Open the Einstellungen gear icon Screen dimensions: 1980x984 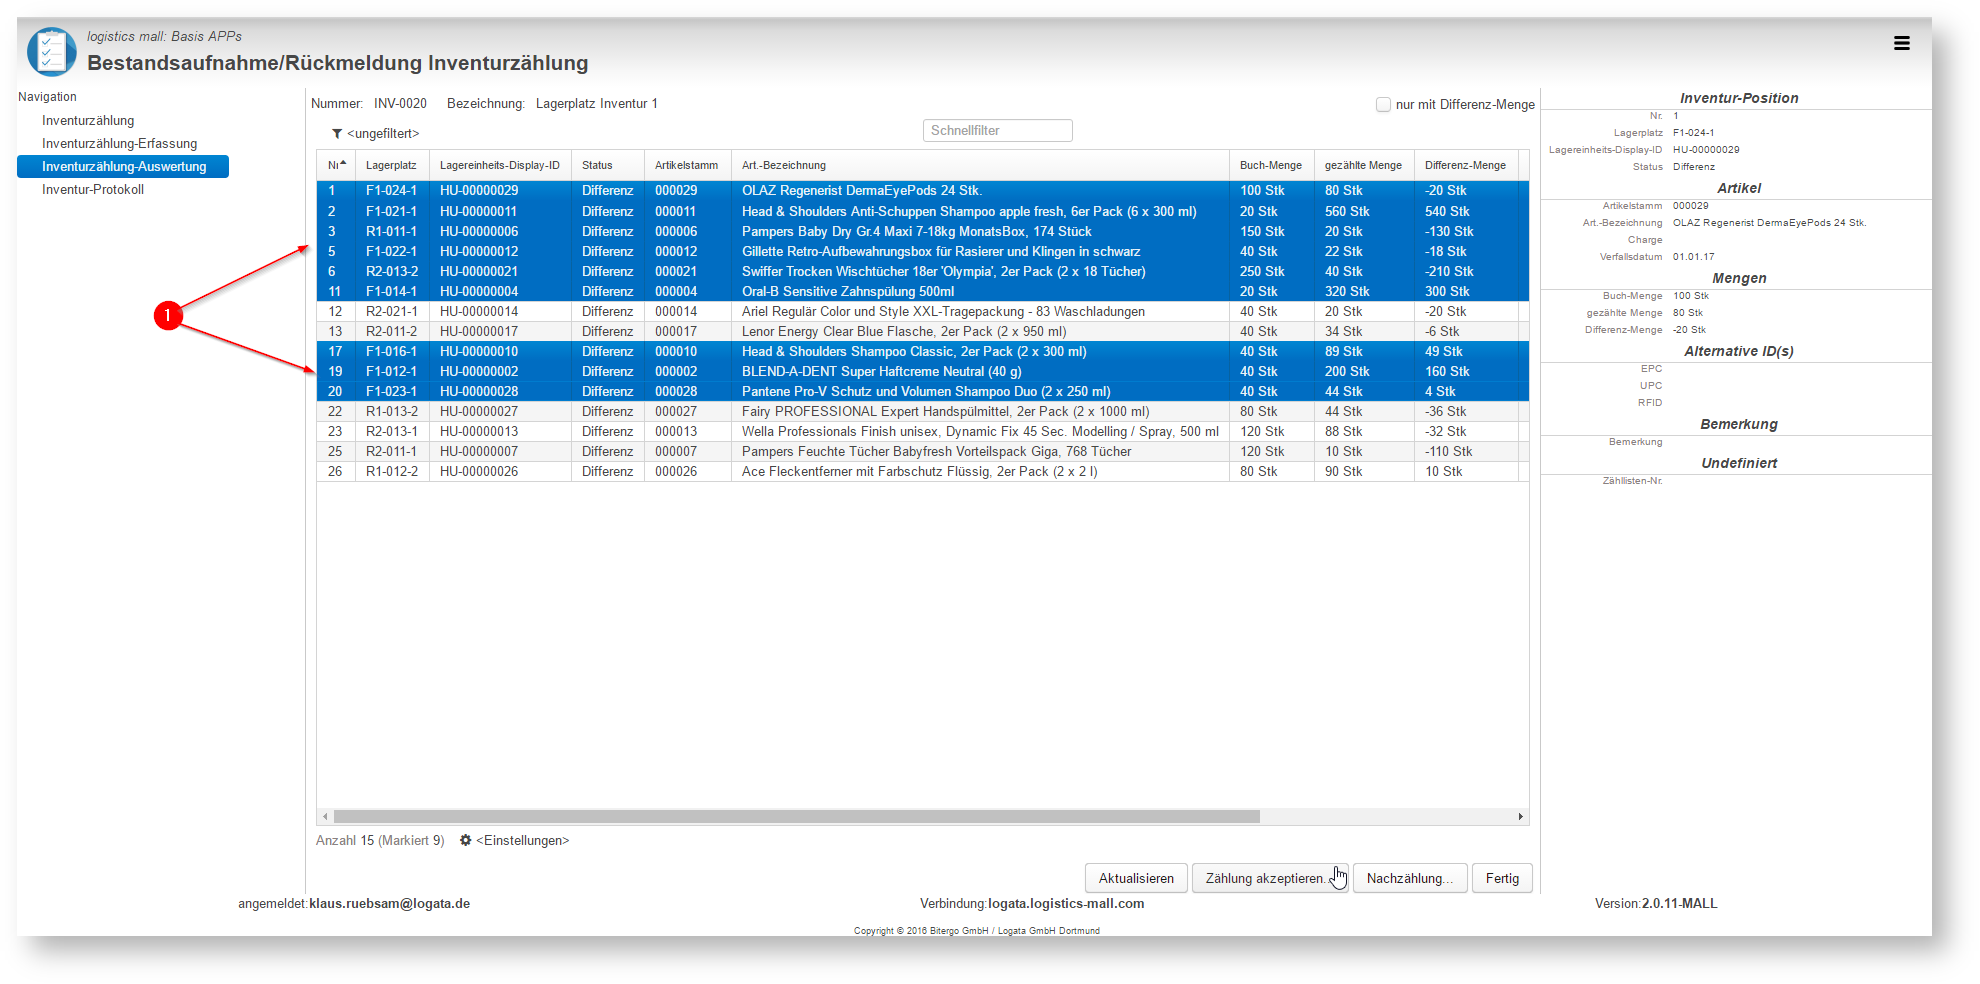point(465,840)
